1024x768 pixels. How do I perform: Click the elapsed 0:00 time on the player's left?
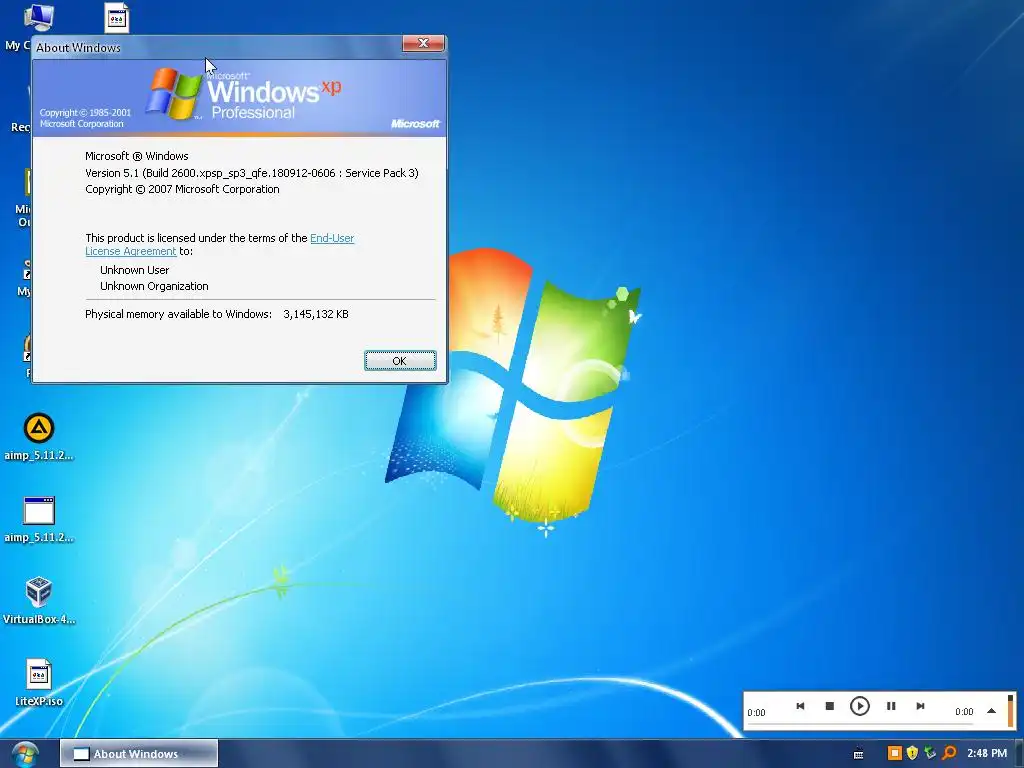[756, 712]
